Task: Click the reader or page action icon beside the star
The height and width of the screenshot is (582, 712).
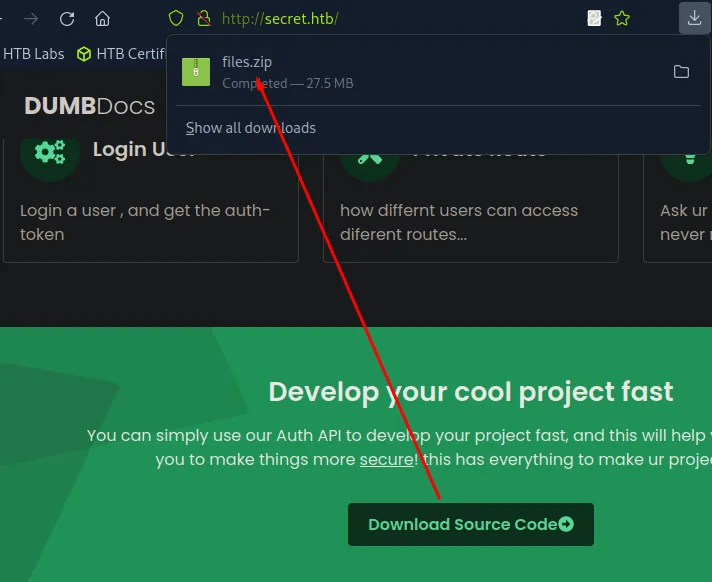Action: [594, 18]
